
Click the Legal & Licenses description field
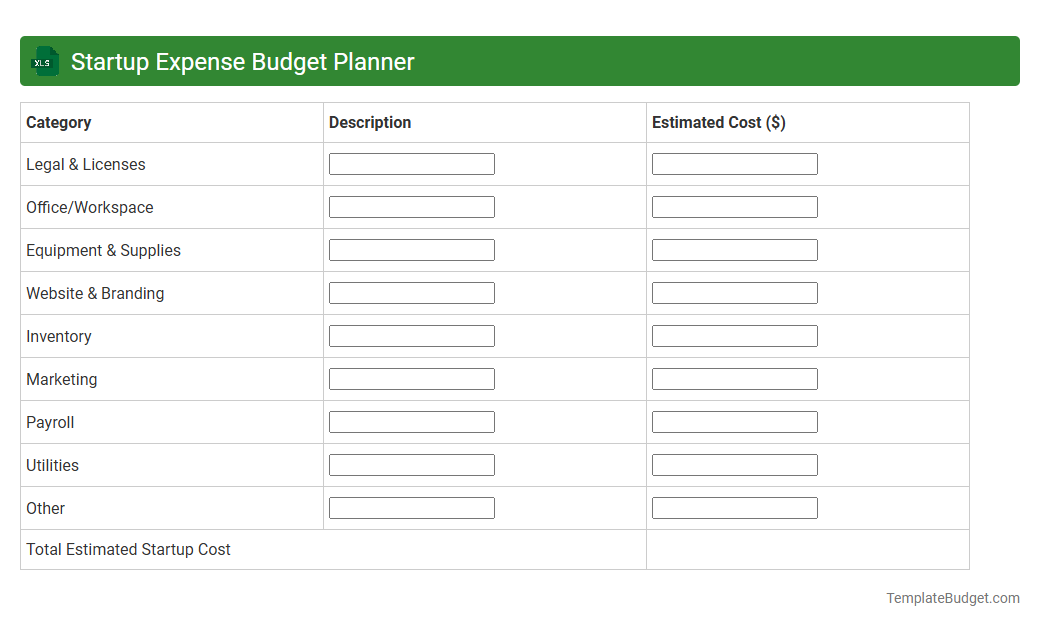tap(411, 163)
